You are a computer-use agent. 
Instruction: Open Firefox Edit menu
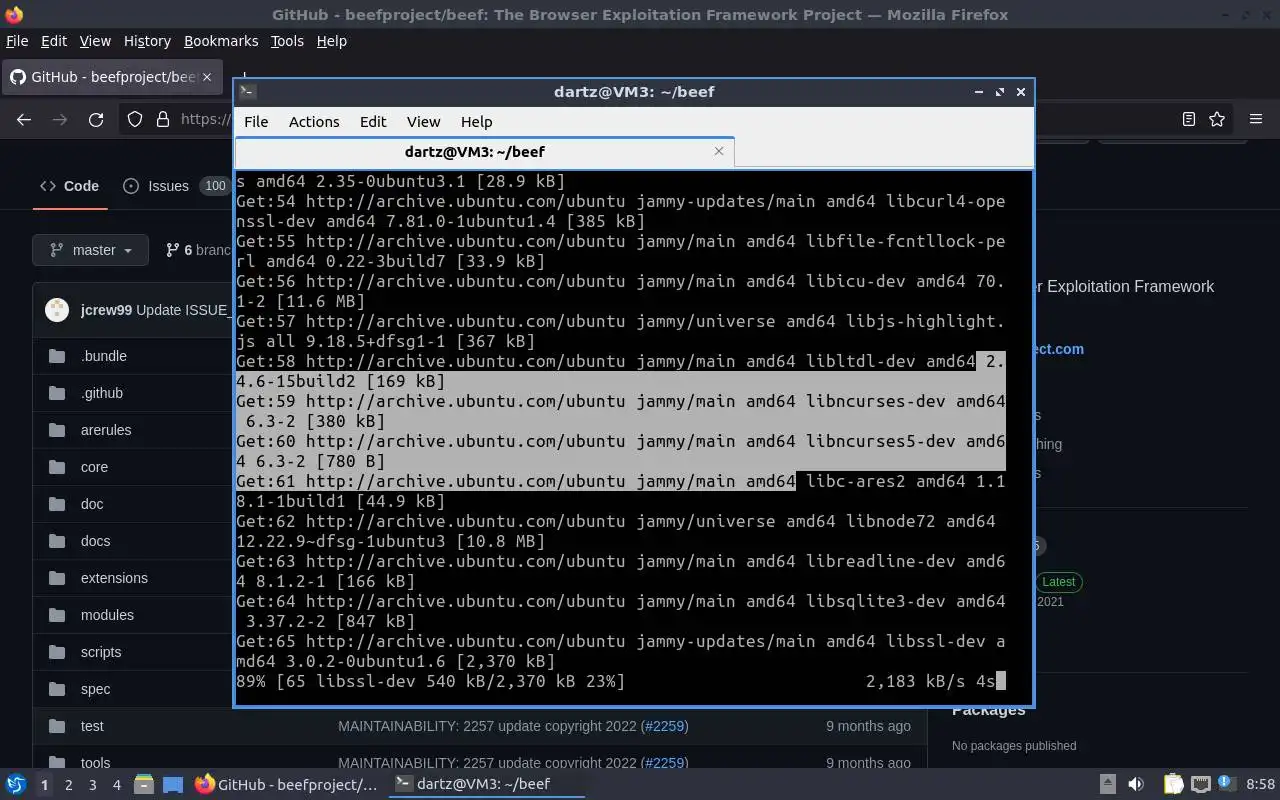tap(54, 41)
